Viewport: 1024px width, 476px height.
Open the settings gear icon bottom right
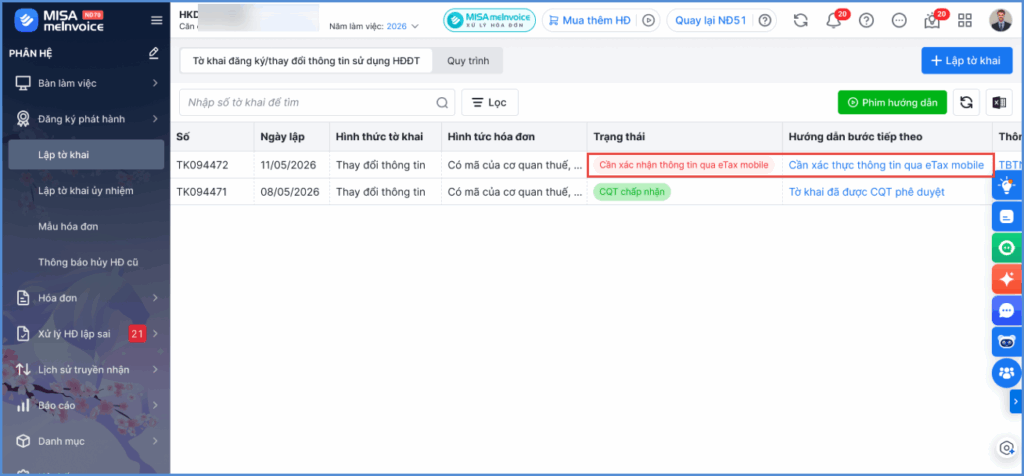(1007, 448)
